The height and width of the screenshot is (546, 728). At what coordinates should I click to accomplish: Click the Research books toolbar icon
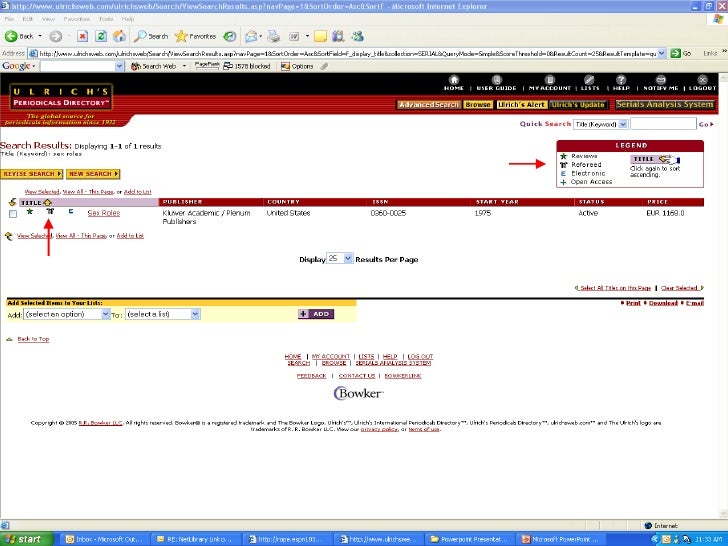tap(338, 36)
